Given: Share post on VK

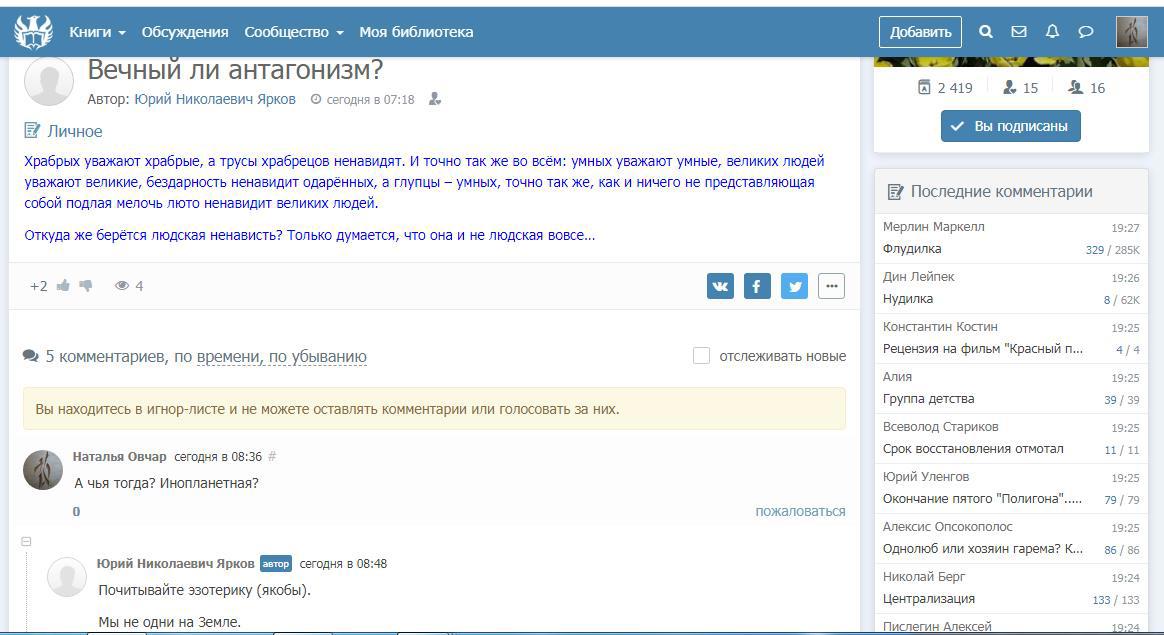Looking at the screenshot, I should [x=720, y=286].
